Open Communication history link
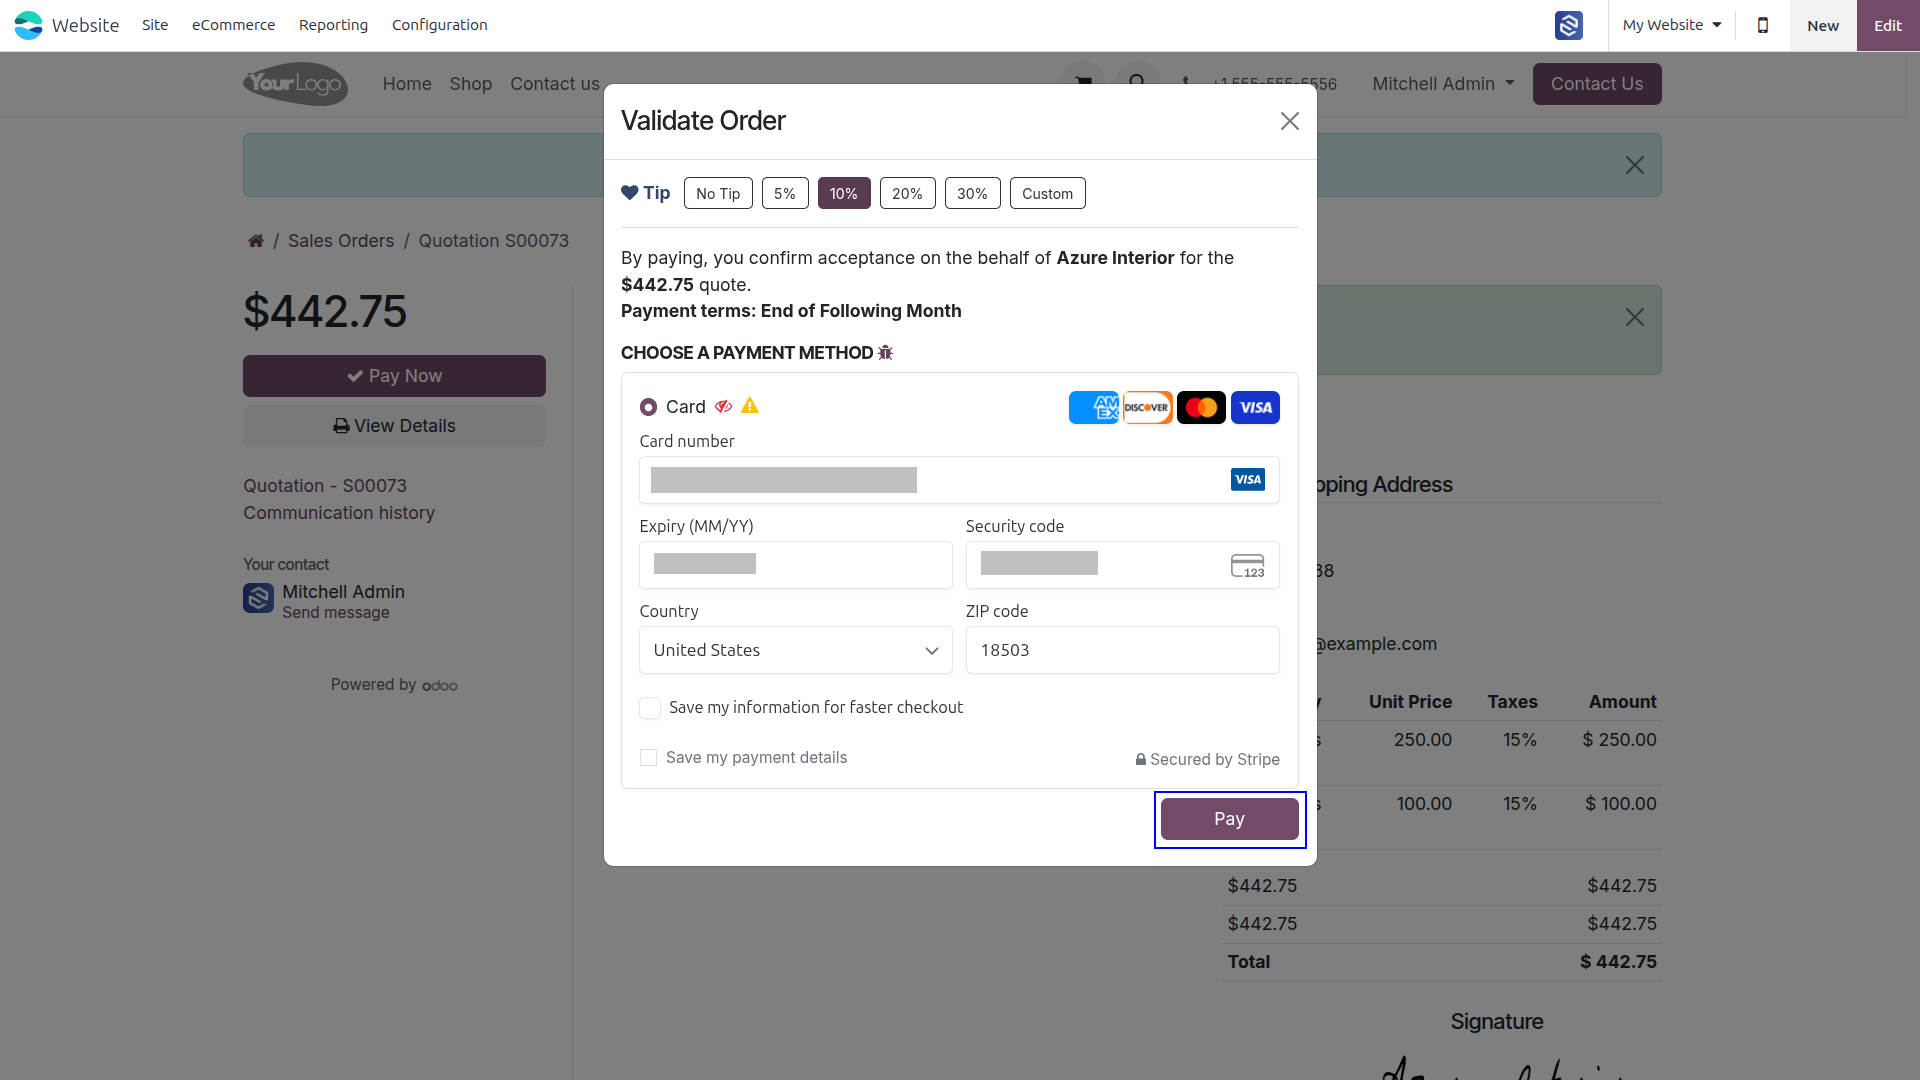Screen dimensions: 1920x1080 (x=339, y=513)
